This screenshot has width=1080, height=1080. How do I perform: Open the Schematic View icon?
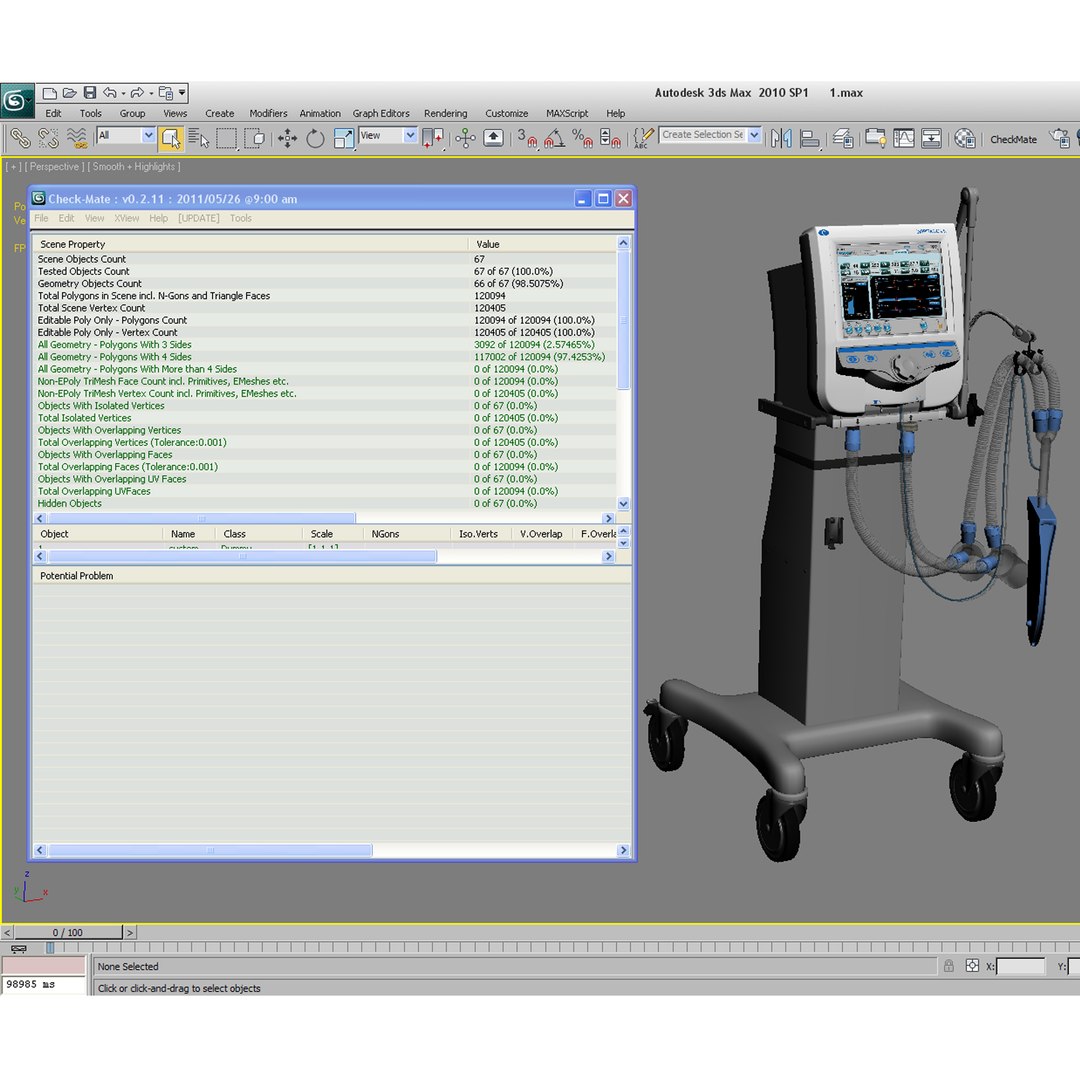[x=931, y=138]
